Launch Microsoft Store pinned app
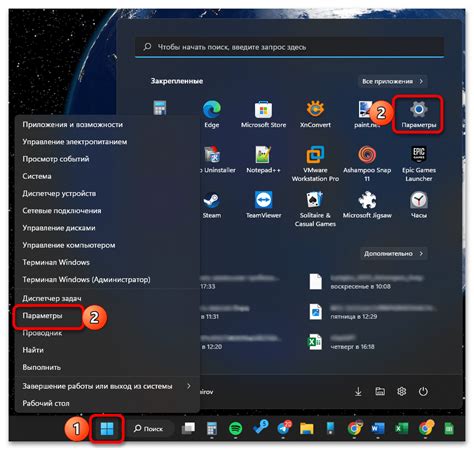The image size is (474, 450). (x=263, y=114)
